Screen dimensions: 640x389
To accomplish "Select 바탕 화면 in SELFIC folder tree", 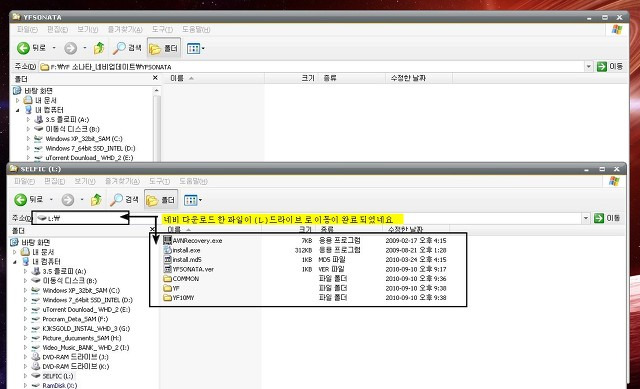I will pos(30,242).
